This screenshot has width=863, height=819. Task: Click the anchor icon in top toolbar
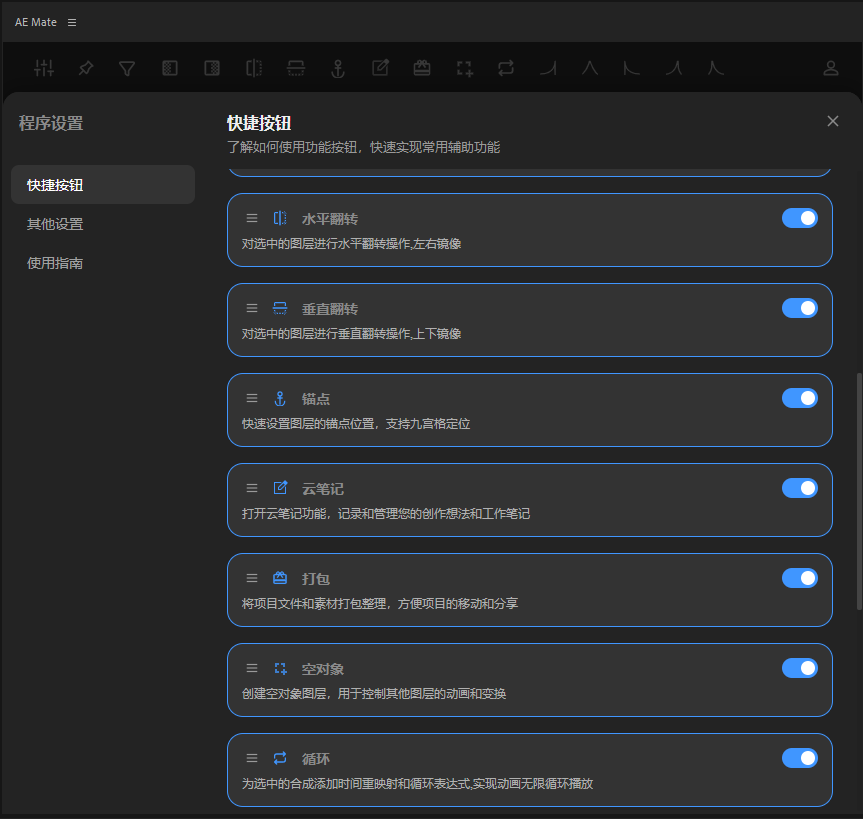[x=338, y=68]
